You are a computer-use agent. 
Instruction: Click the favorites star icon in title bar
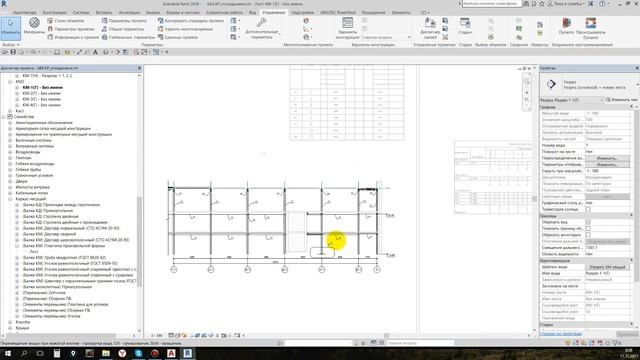[542, 4]
